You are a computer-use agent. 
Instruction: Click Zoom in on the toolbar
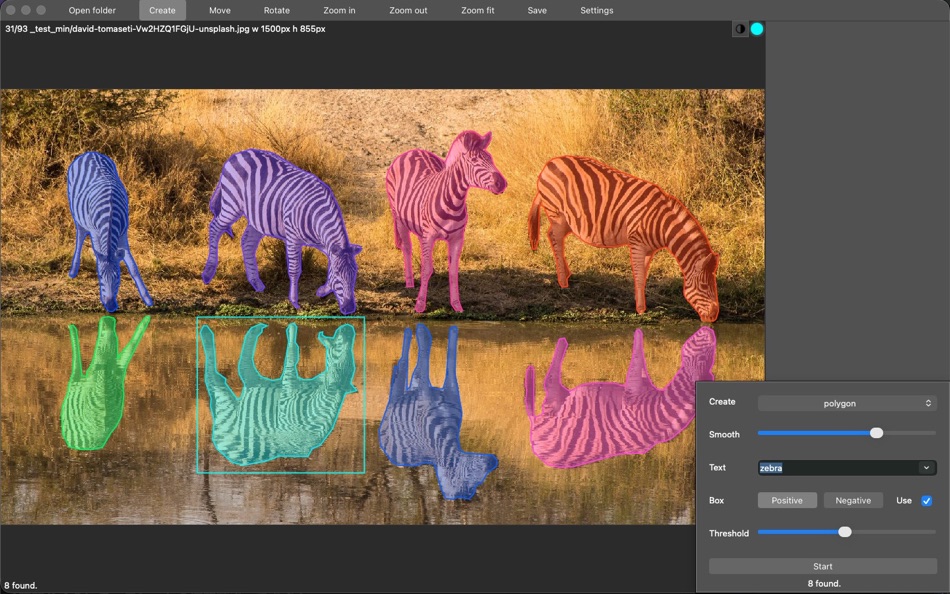point(339,10)
